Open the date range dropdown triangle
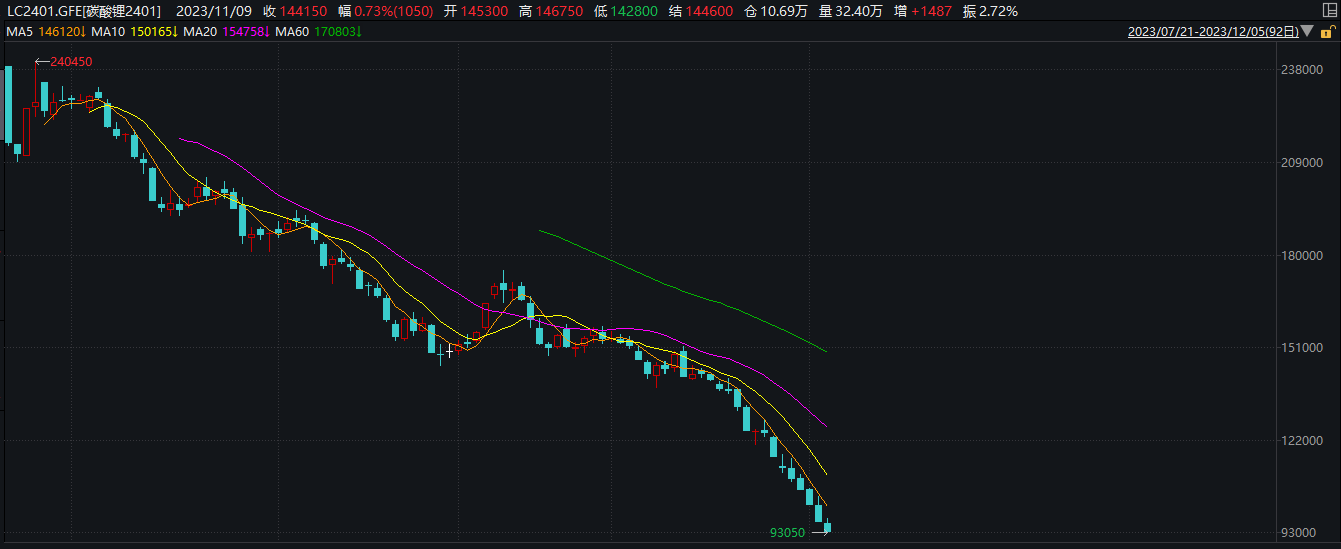Screen dimensions: 1341x549 (x=1308, y=32)
